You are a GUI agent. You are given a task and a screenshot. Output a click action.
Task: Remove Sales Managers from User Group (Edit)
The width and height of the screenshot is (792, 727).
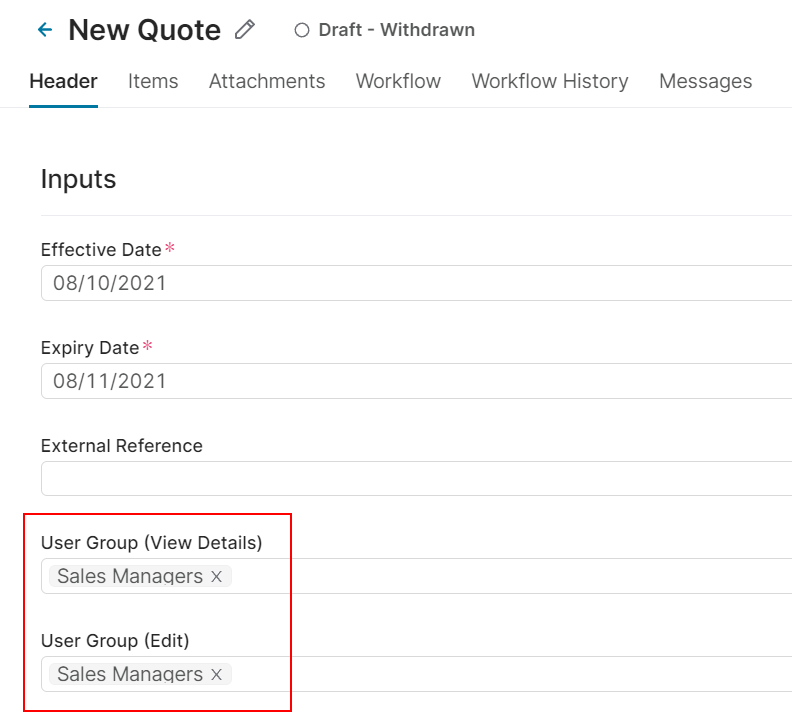[216, 675]
